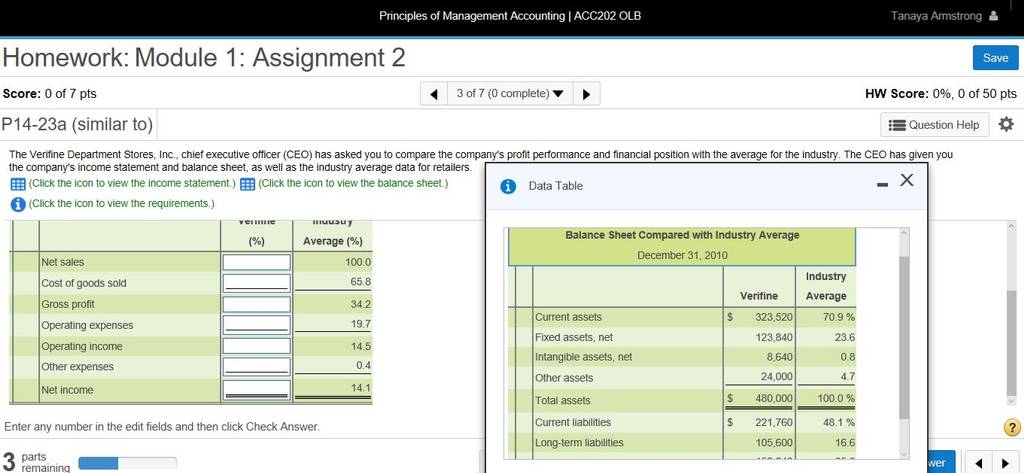This screenshot has height=473, width=1024.
Task: Click the user profile icon beside Tanaya Armstrong
Action: click(x=994, y=16)
